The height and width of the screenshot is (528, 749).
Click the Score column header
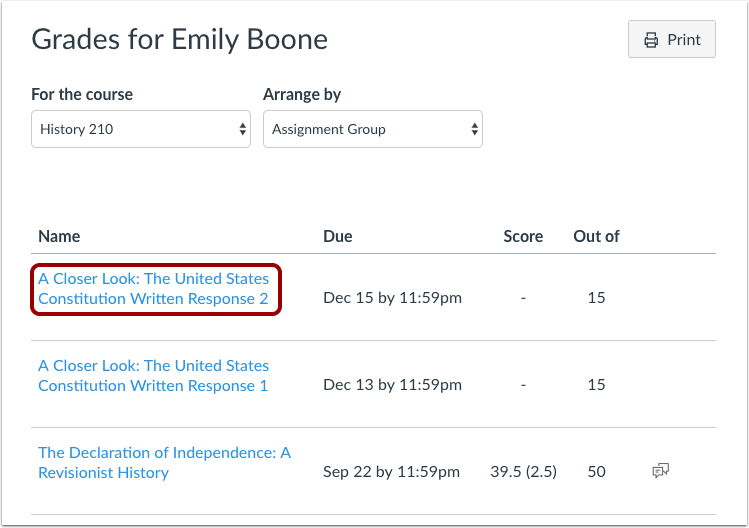523,237
